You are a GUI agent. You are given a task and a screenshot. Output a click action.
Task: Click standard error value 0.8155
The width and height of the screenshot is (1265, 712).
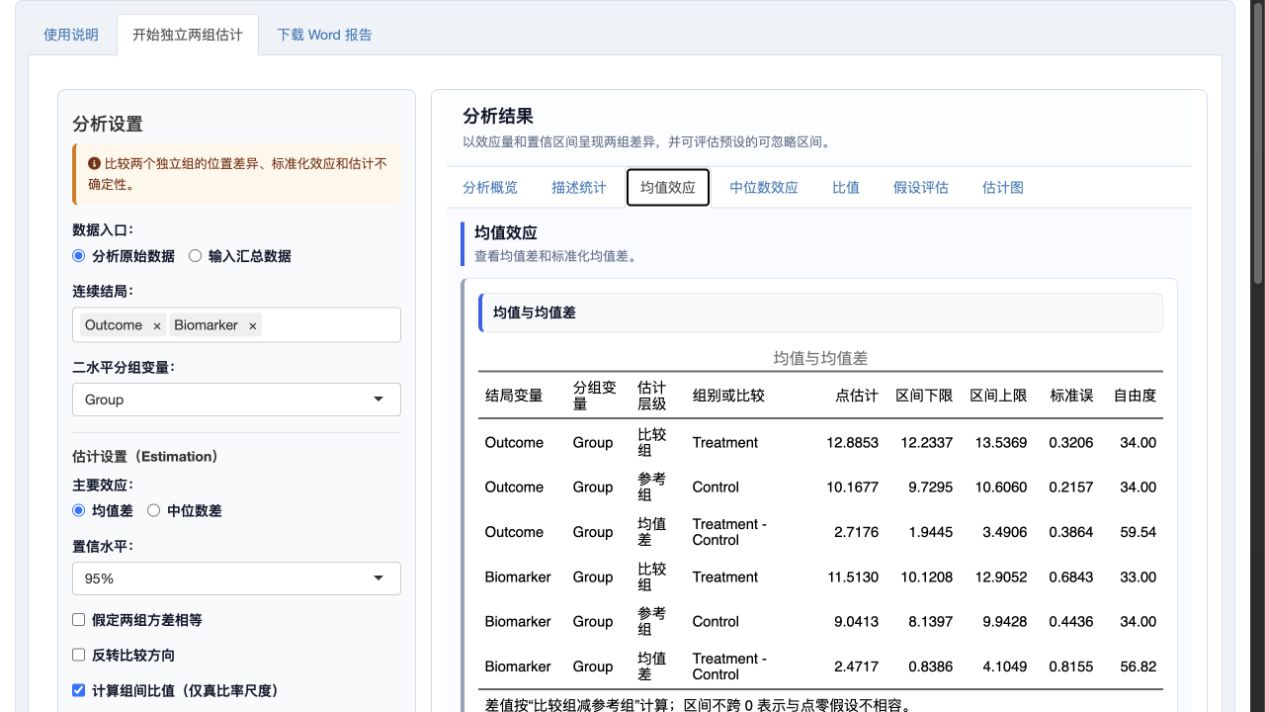[1071, 666]
